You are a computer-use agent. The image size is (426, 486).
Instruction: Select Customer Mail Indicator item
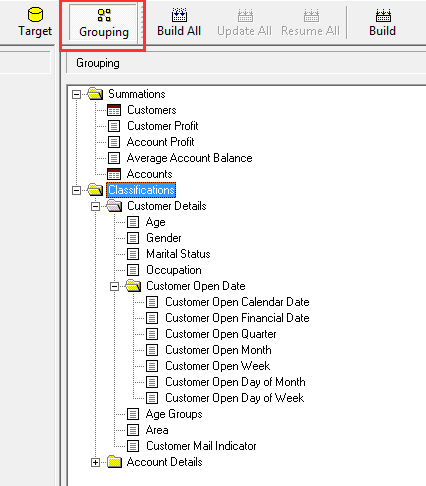point(201,446)
